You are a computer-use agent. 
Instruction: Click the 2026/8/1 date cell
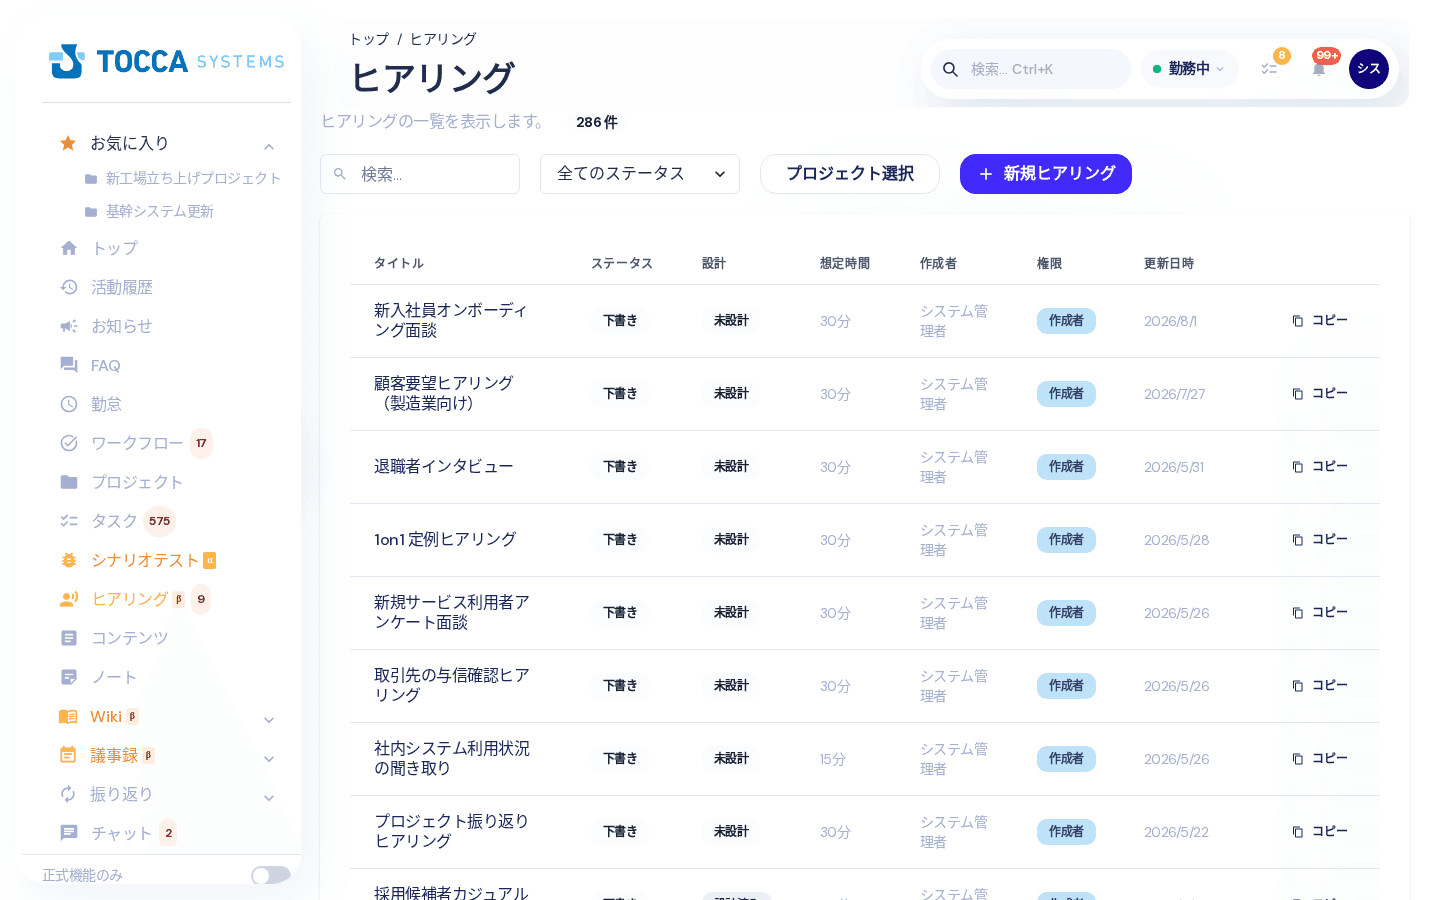click(1170, 321)
